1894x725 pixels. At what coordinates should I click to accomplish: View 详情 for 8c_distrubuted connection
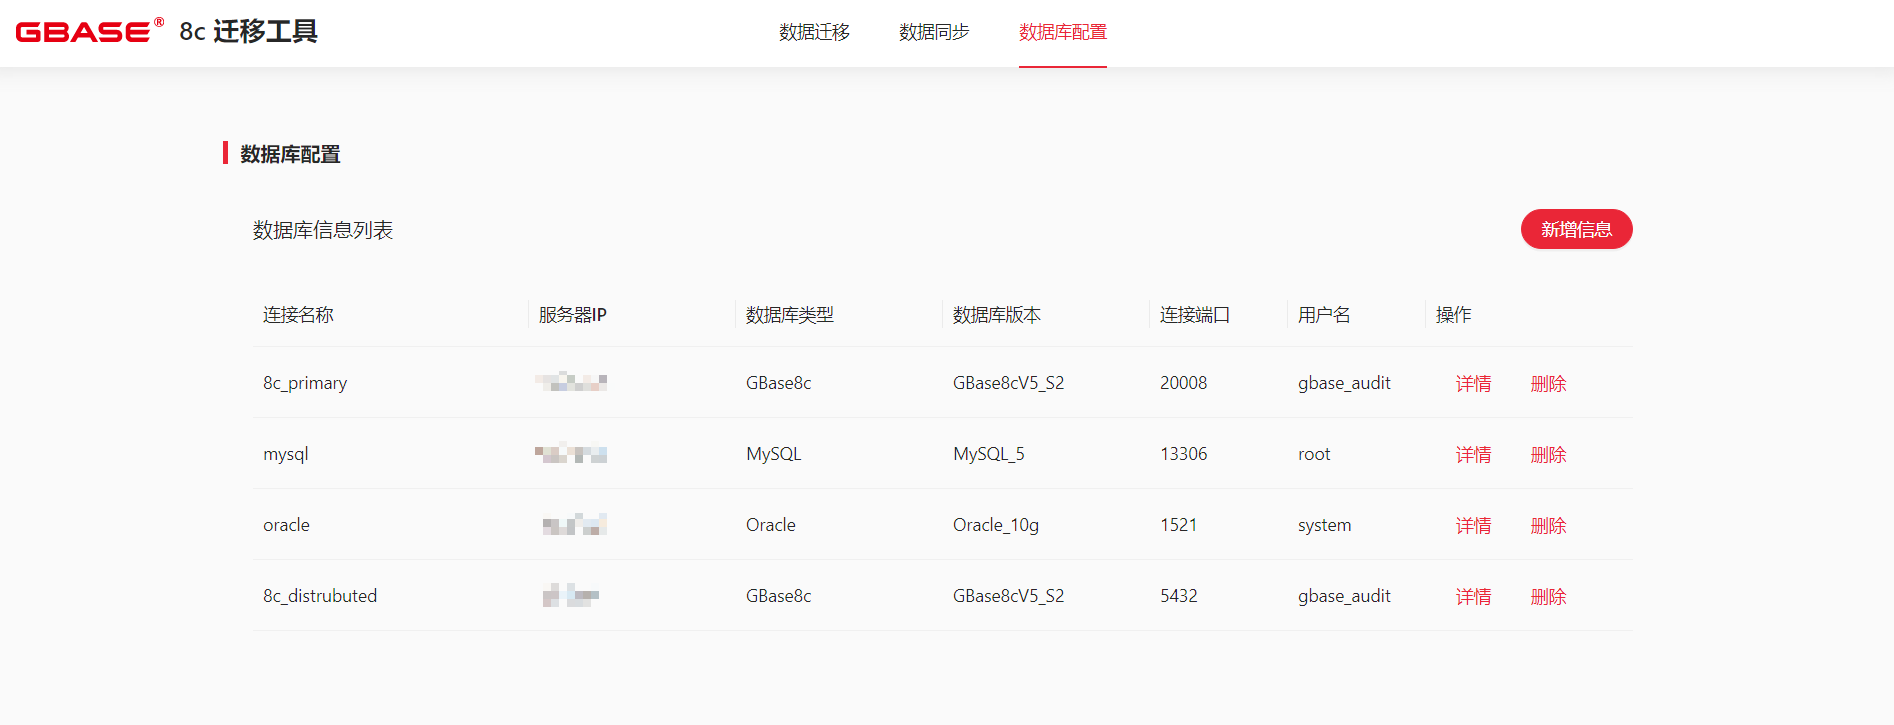pyautogui.click(x=1473, y=597)
